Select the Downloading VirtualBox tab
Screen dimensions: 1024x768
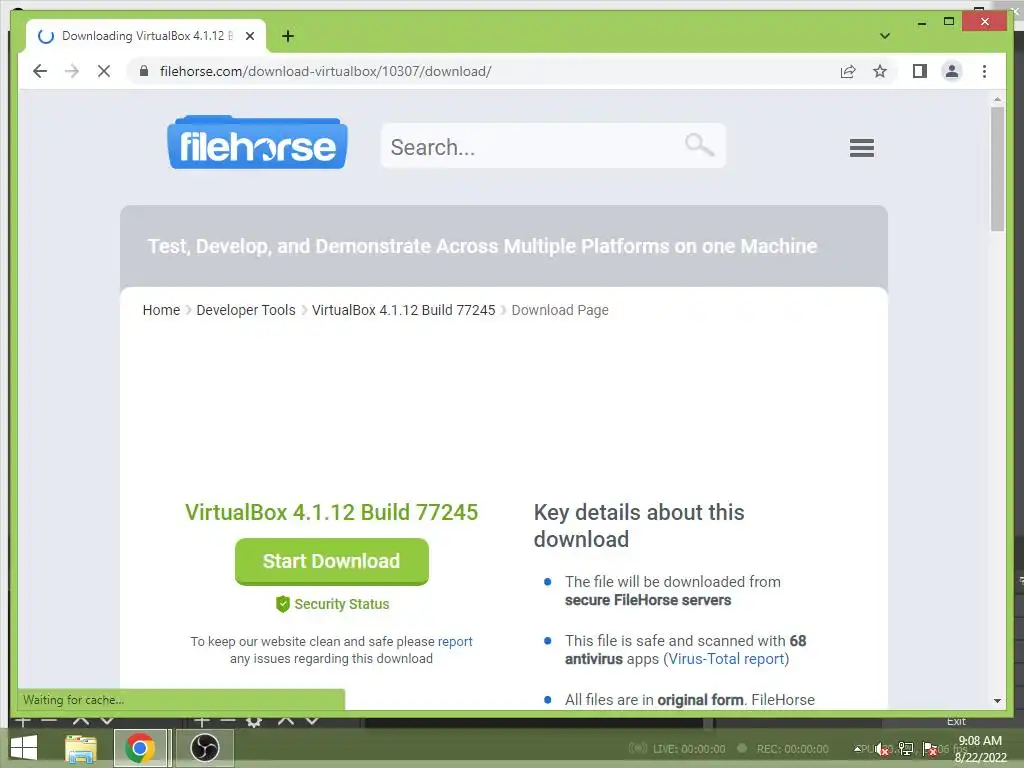146,36
